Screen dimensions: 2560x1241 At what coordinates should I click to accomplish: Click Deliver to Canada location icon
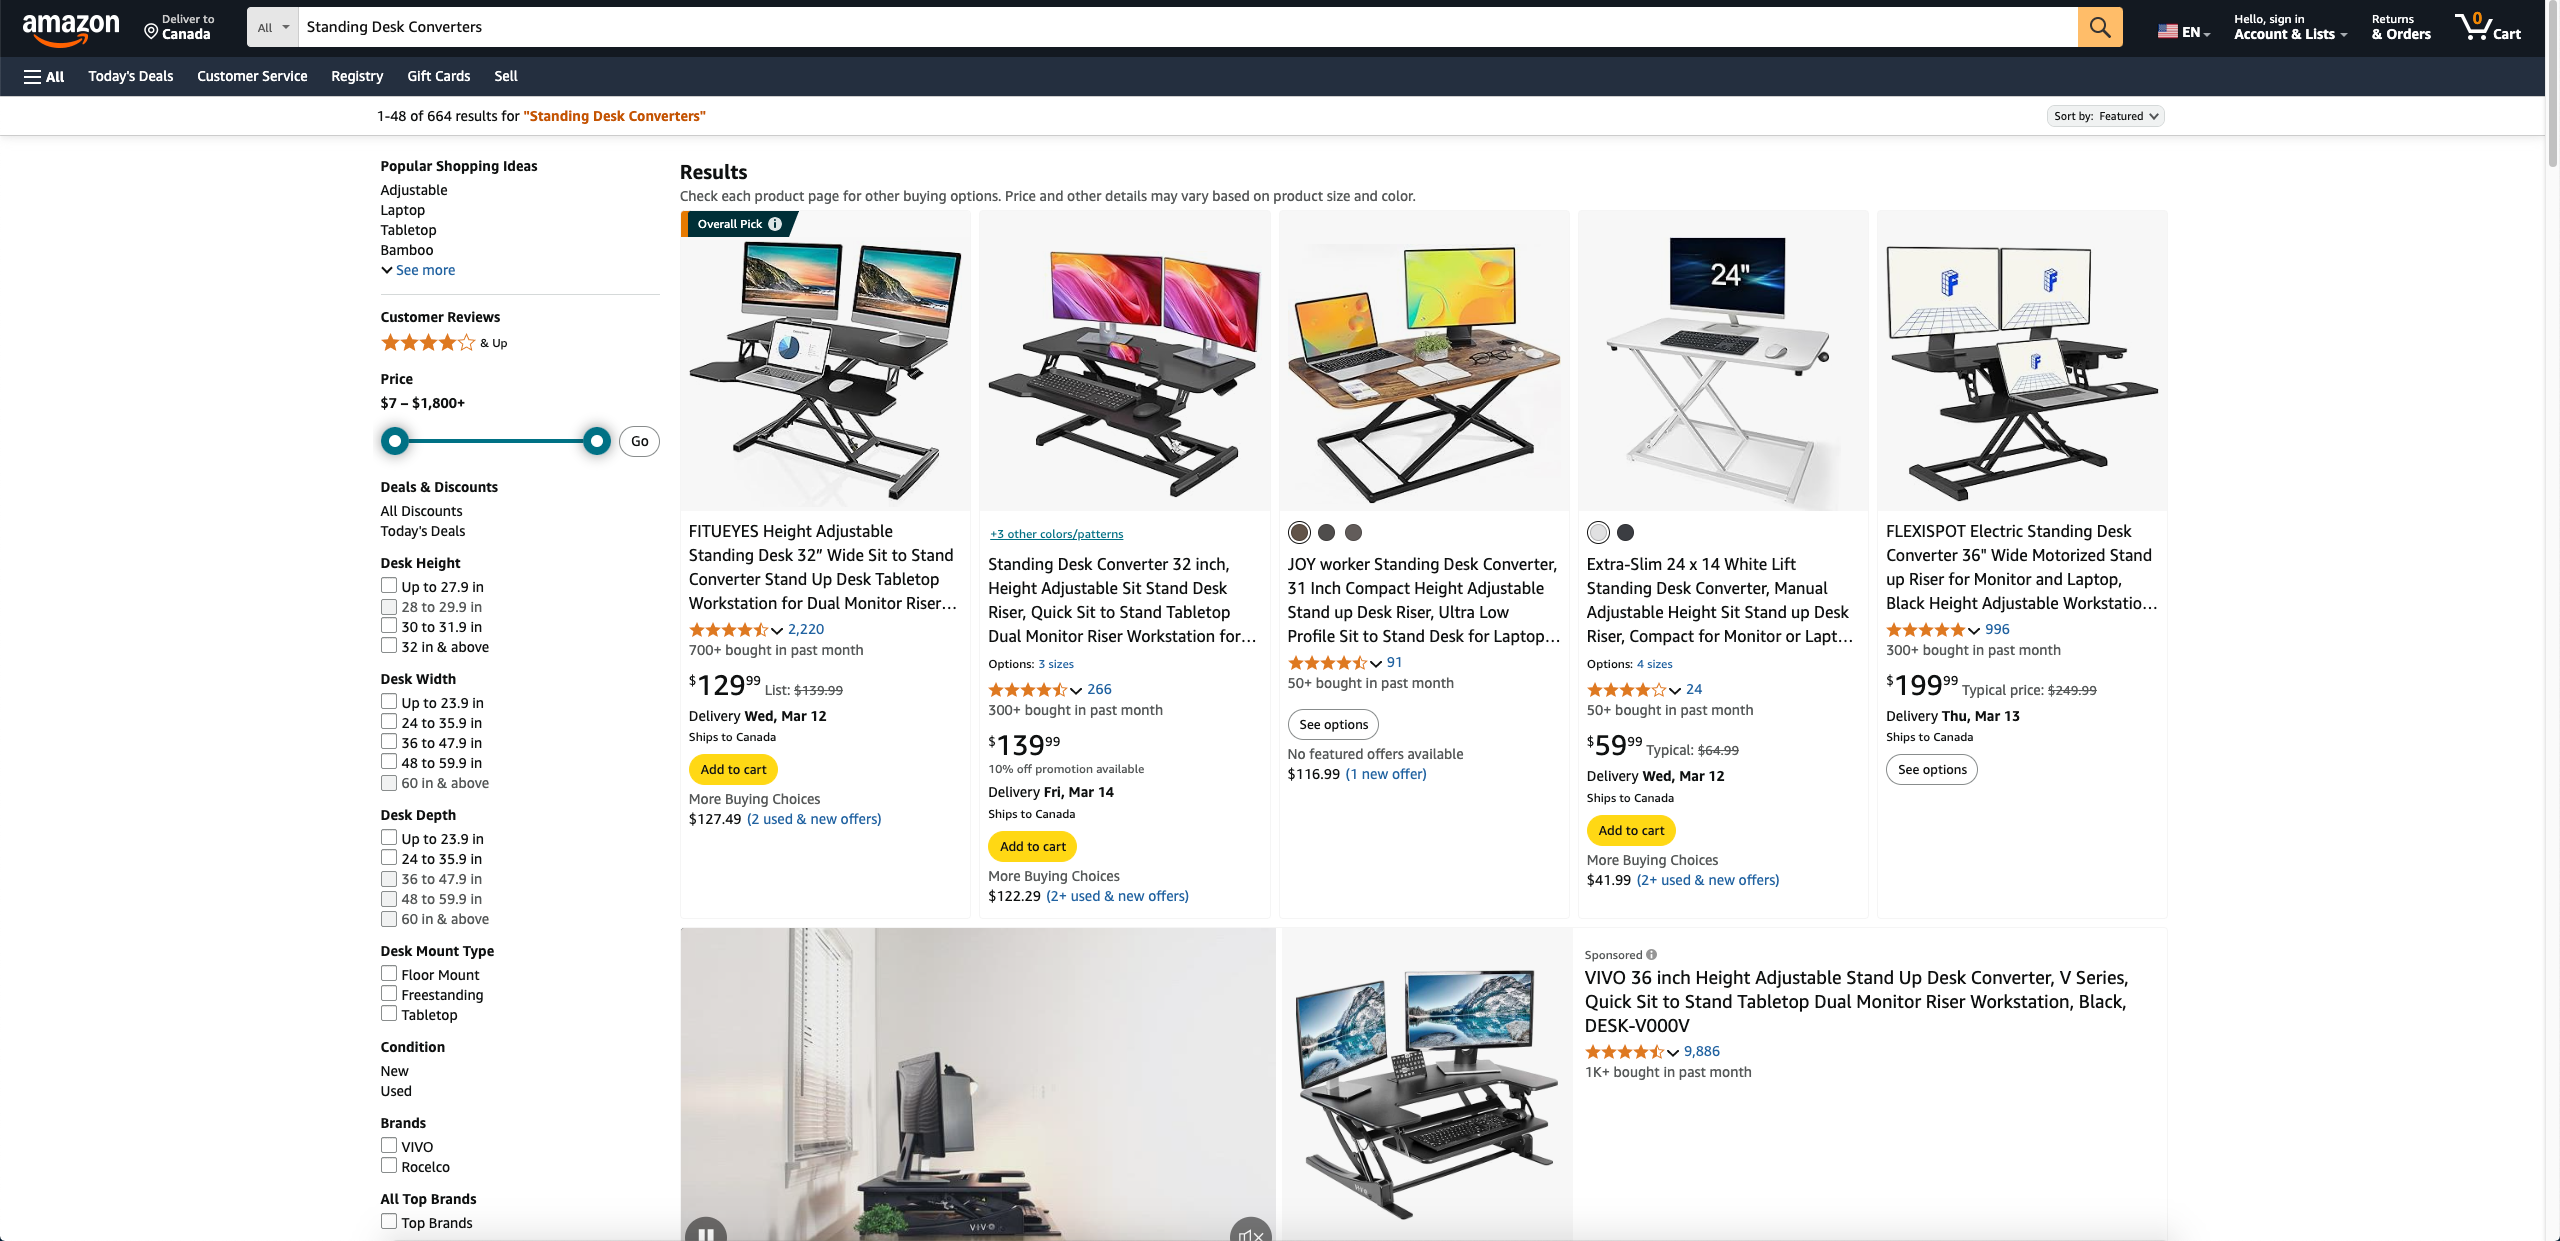tap(151, 31)
